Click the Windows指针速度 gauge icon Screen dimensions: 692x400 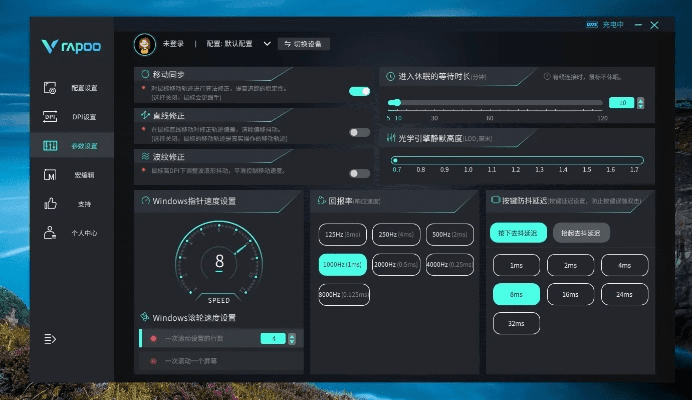tap(145, 201)
